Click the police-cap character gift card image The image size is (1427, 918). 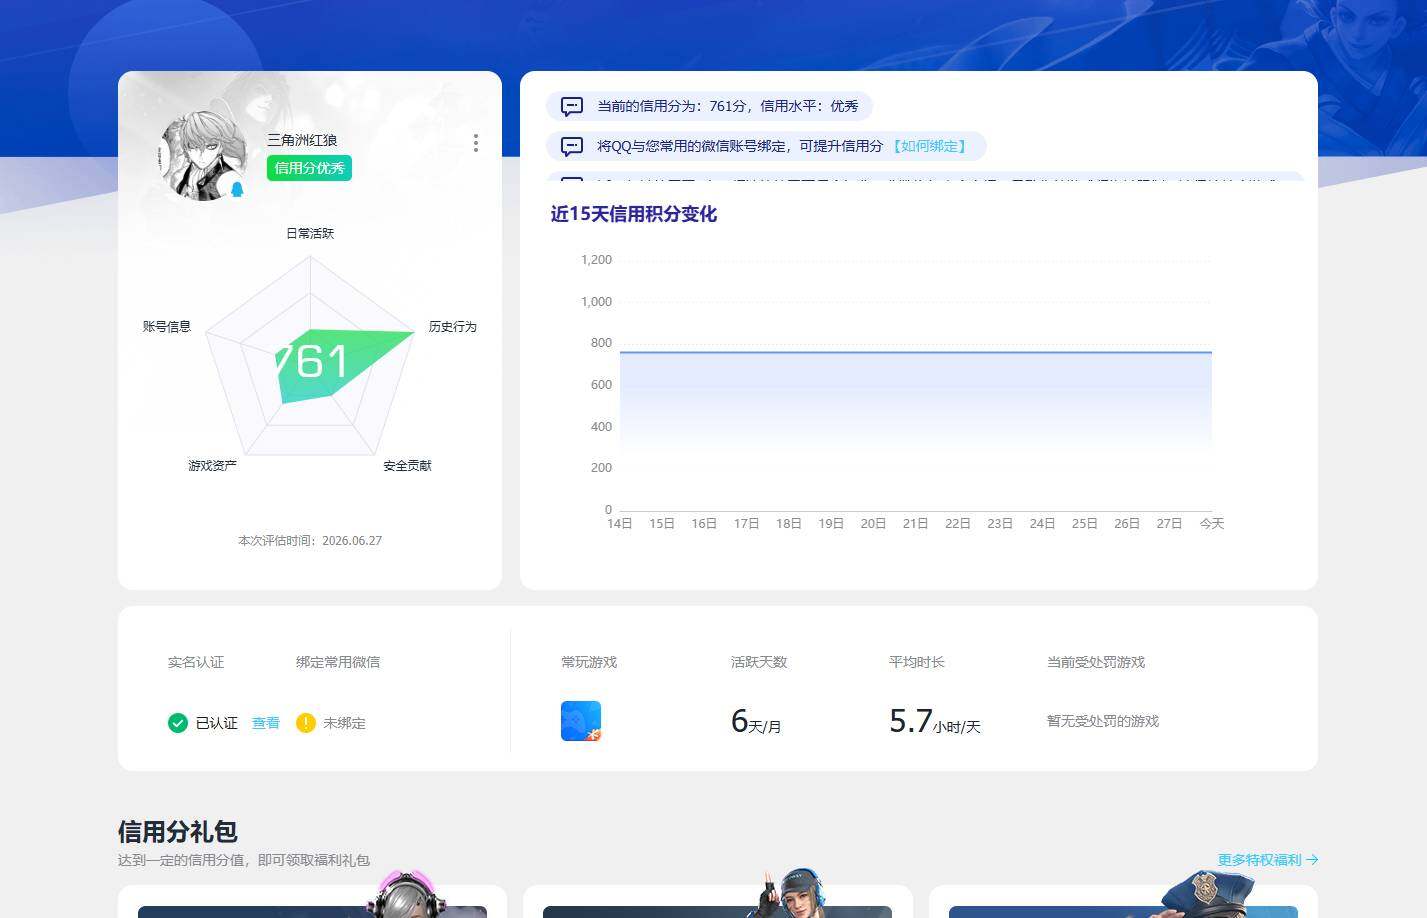(1210, 893)
